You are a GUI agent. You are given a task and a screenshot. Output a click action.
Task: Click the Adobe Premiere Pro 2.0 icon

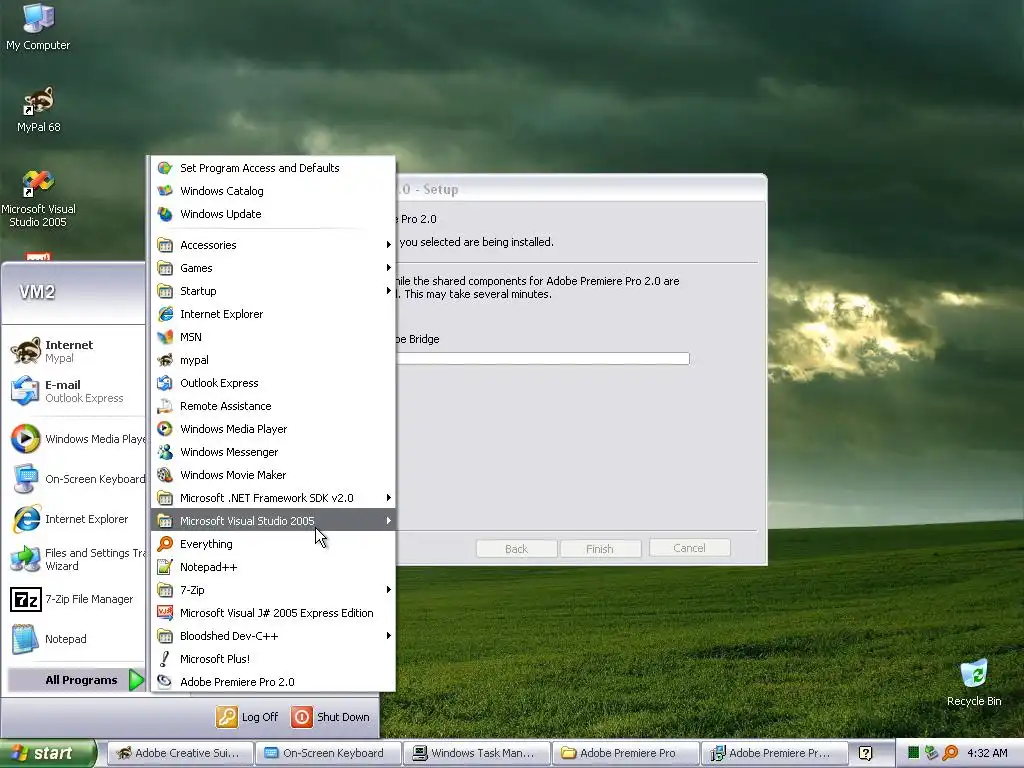pos(165,682)
